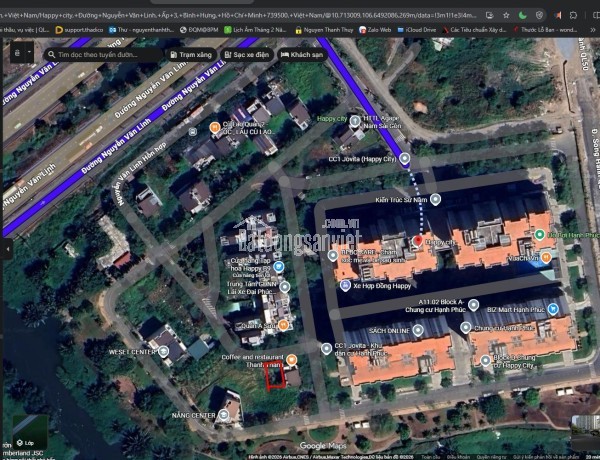Open the Thước Lỗ Ban bookmark
600x460 pixels.
tap(545, 29)
